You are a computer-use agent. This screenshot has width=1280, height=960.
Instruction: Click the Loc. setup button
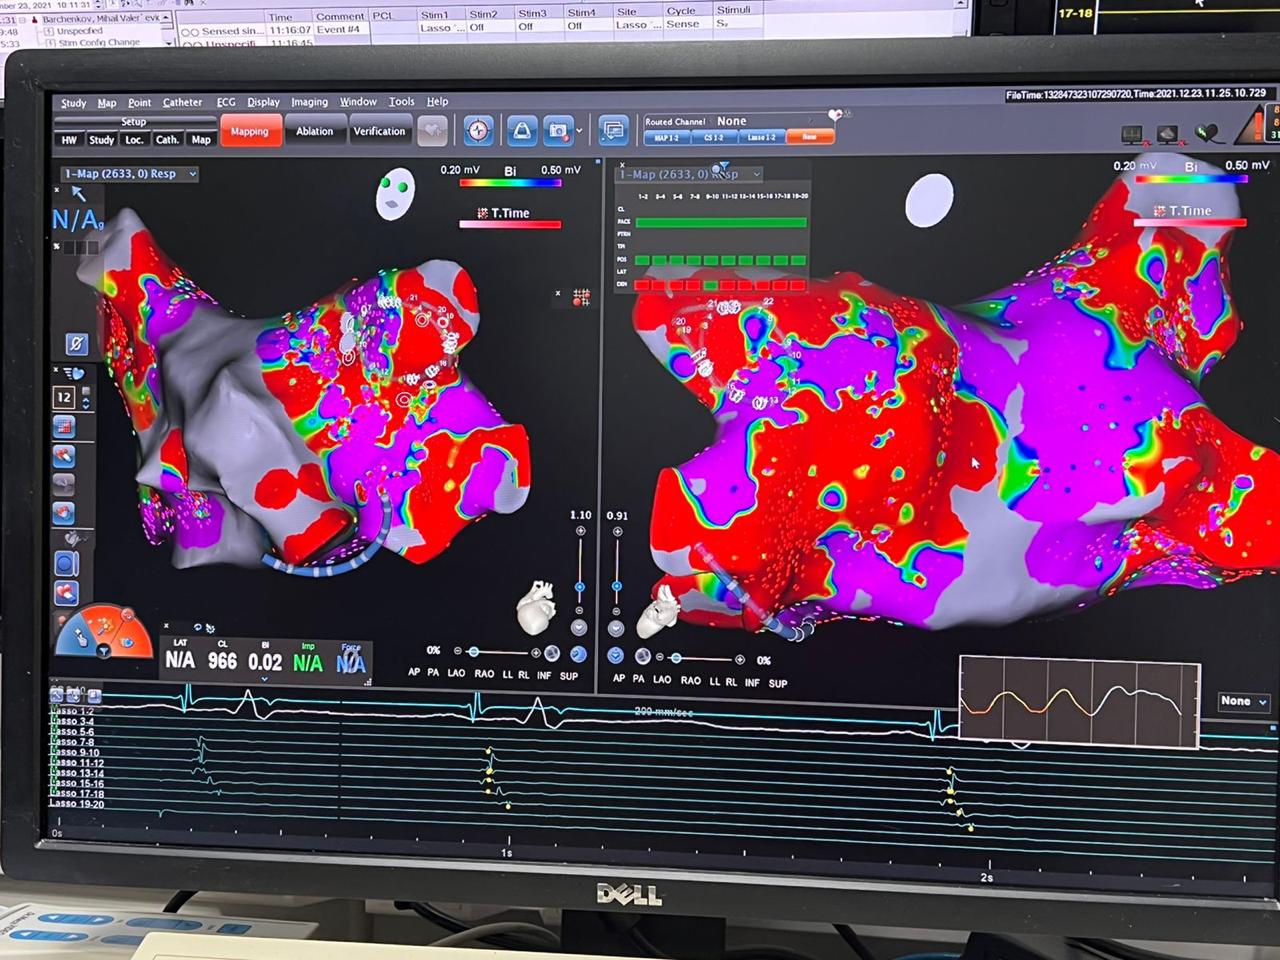(134, 140)
